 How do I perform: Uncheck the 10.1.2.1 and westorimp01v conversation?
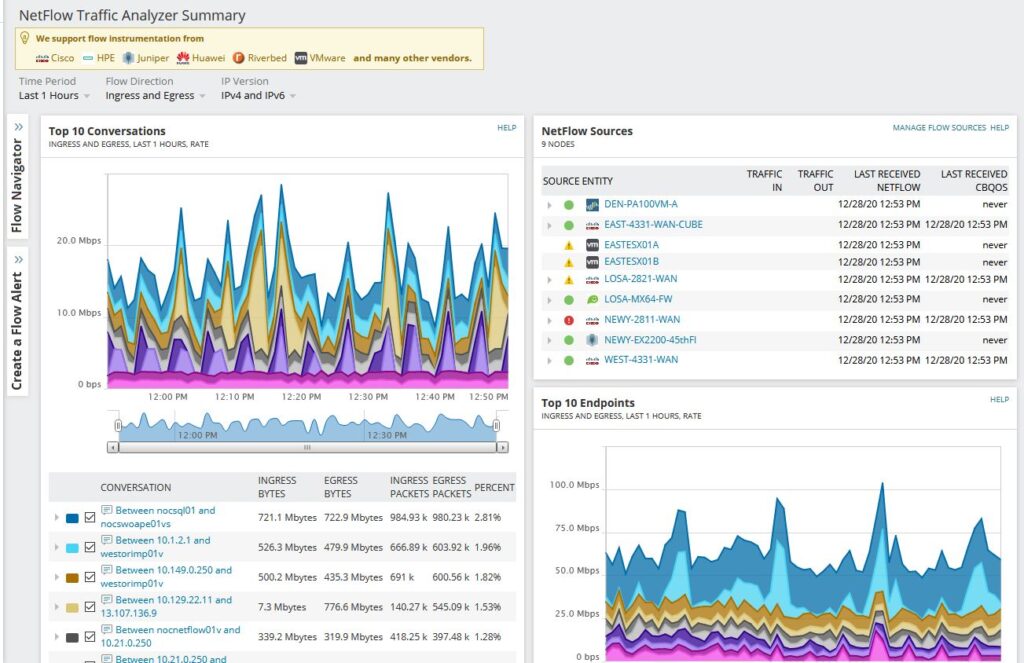[90, 548]
